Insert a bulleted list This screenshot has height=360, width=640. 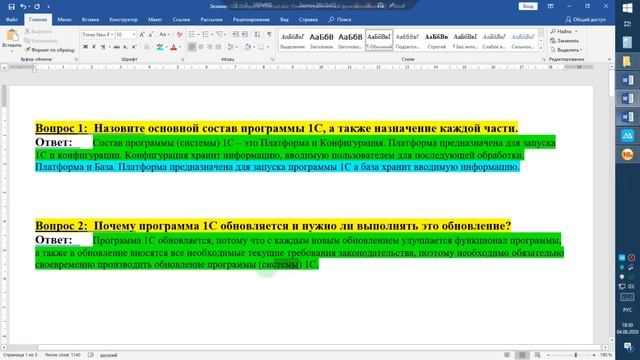(x=193, y=35)
